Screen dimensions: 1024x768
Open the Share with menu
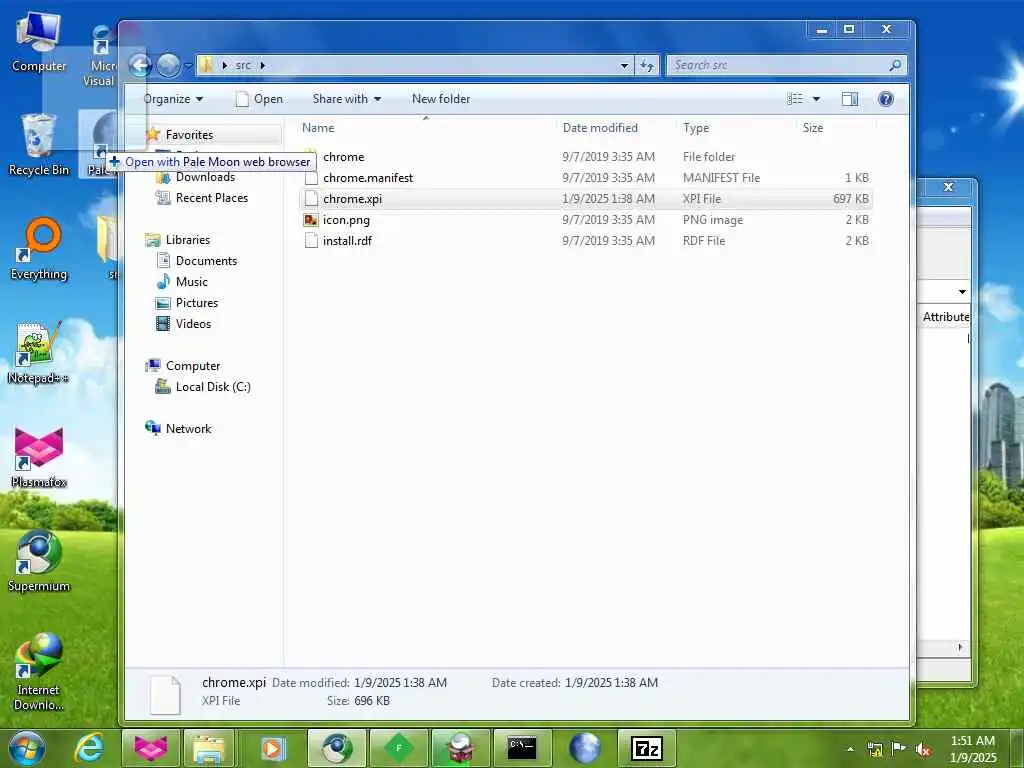point(347,99)
